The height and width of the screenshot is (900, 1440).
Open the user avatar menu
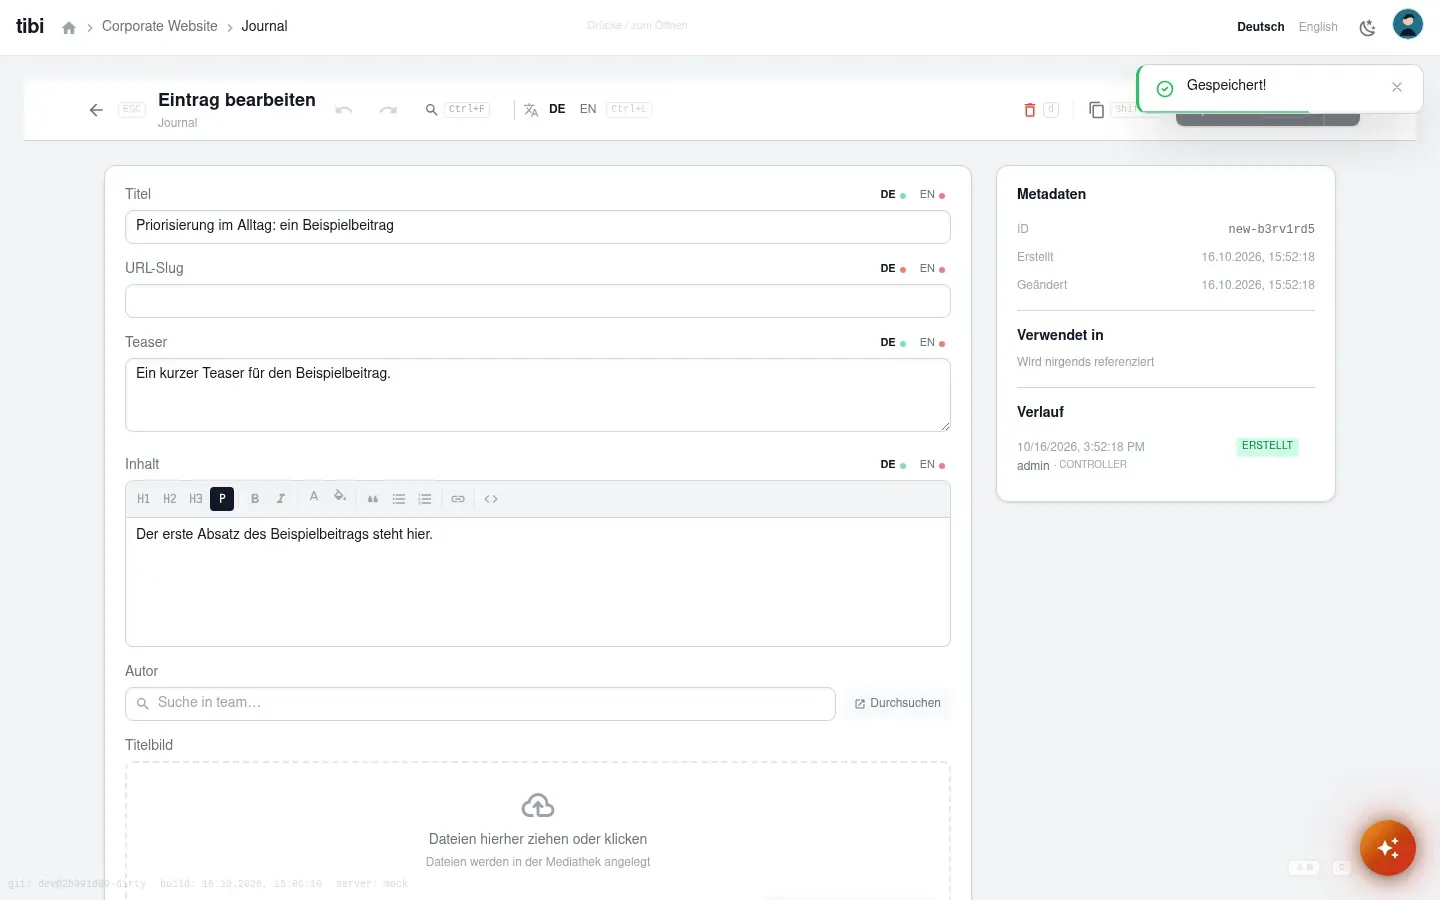coord(1408,24)
